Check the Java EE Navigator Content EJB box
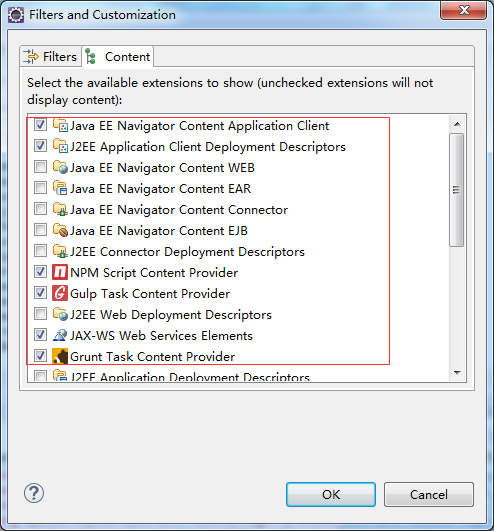This screenshot has width=494, height=531. pyautogui.click(x=40, y=230)
